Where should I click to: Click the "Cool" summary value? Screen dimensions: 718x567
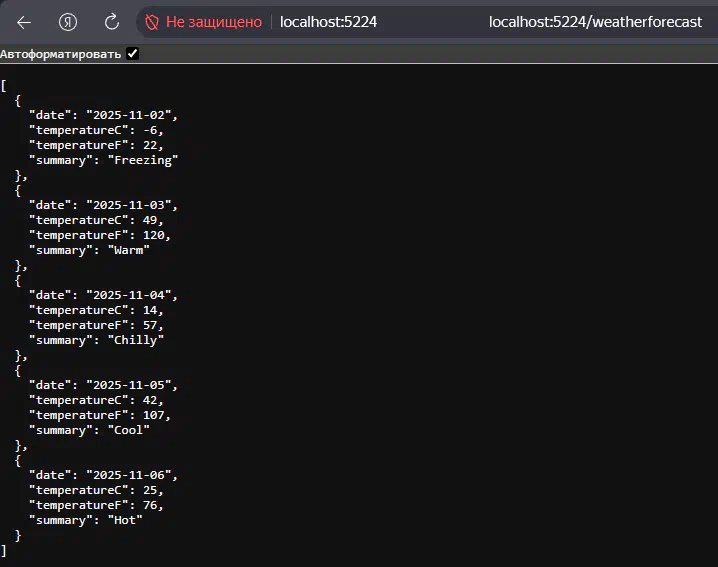[128, 430]
